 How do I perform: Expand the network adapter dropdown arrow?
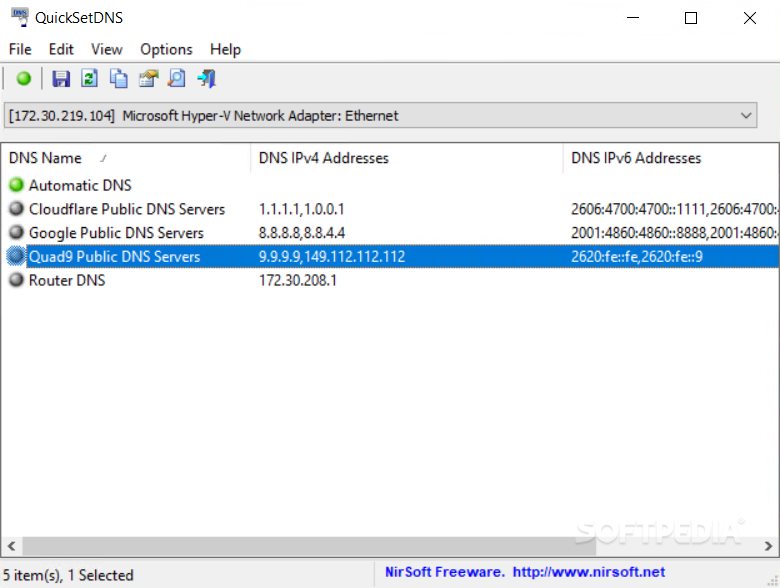point(746,115)
